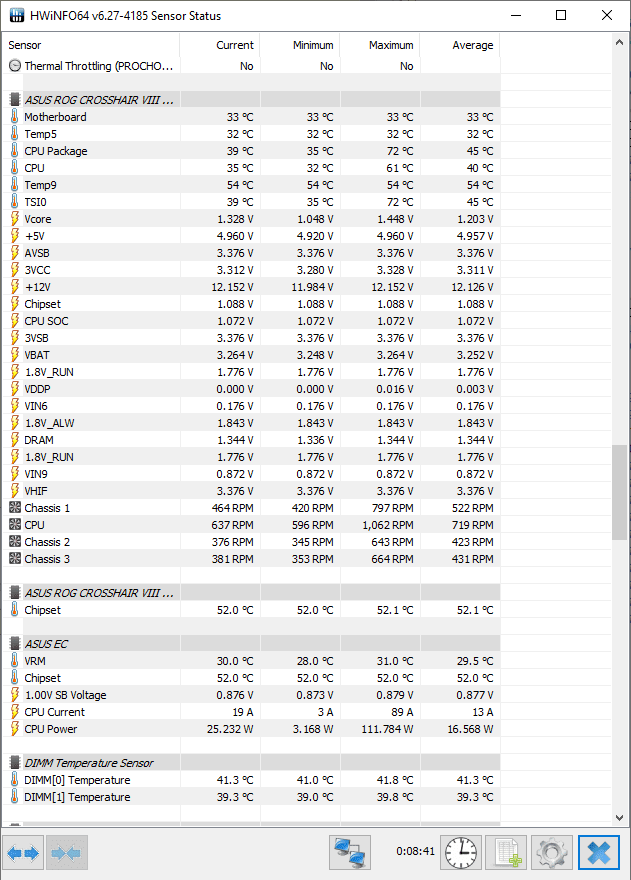Image resolution: width=631 pixels, height=880 pixels.
Task: Select the VBAT voltage row
Action: click(x=251, y=355)
